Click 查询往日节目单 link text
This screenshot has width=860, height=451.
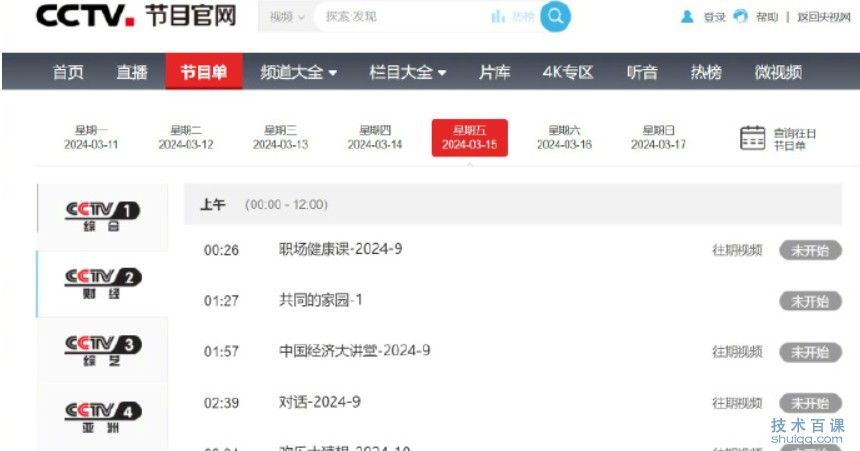click(x=794, y=139)
